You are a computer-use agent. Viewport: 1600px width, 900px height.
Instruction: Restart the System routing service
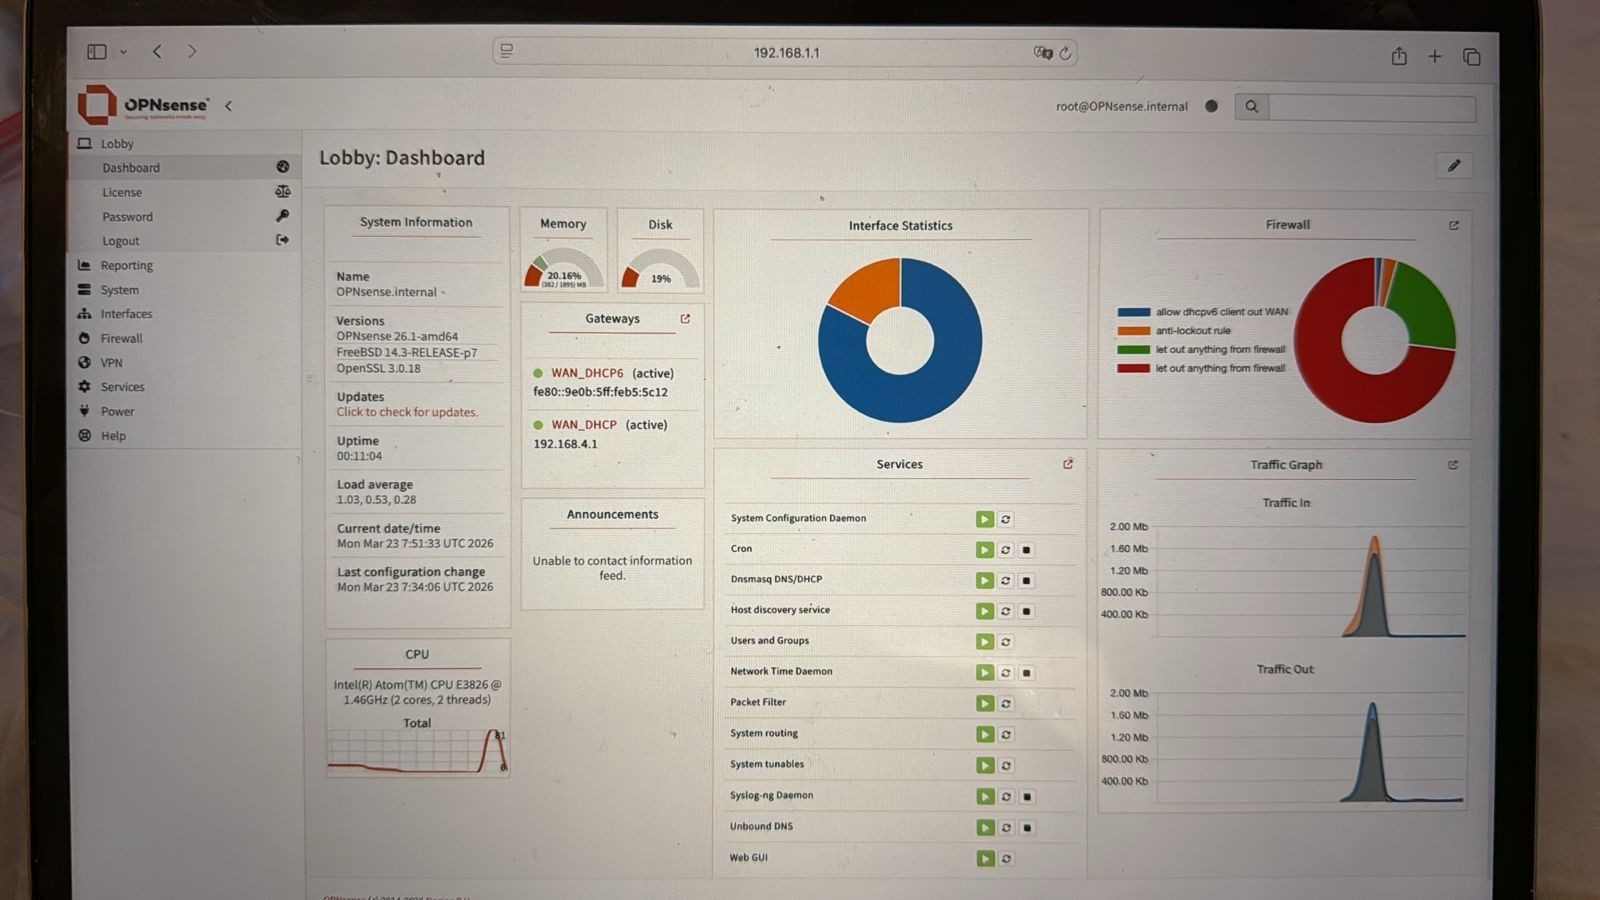(x=1006, y=735)
